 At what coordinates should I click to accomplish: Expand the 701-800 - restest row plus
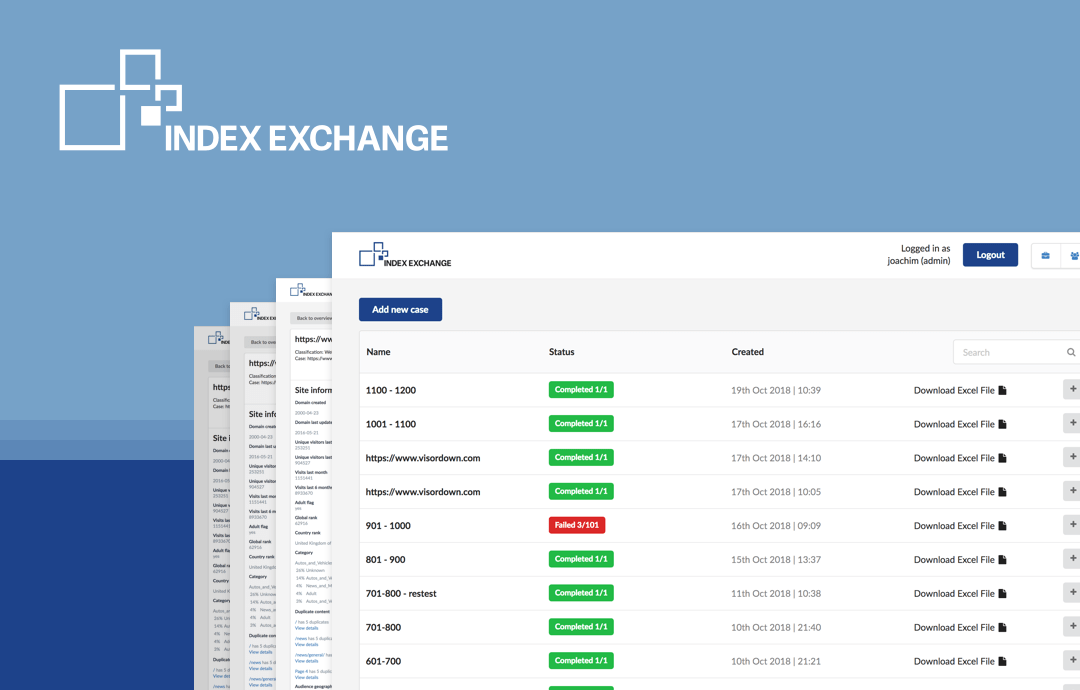(x=1072, y=592)
